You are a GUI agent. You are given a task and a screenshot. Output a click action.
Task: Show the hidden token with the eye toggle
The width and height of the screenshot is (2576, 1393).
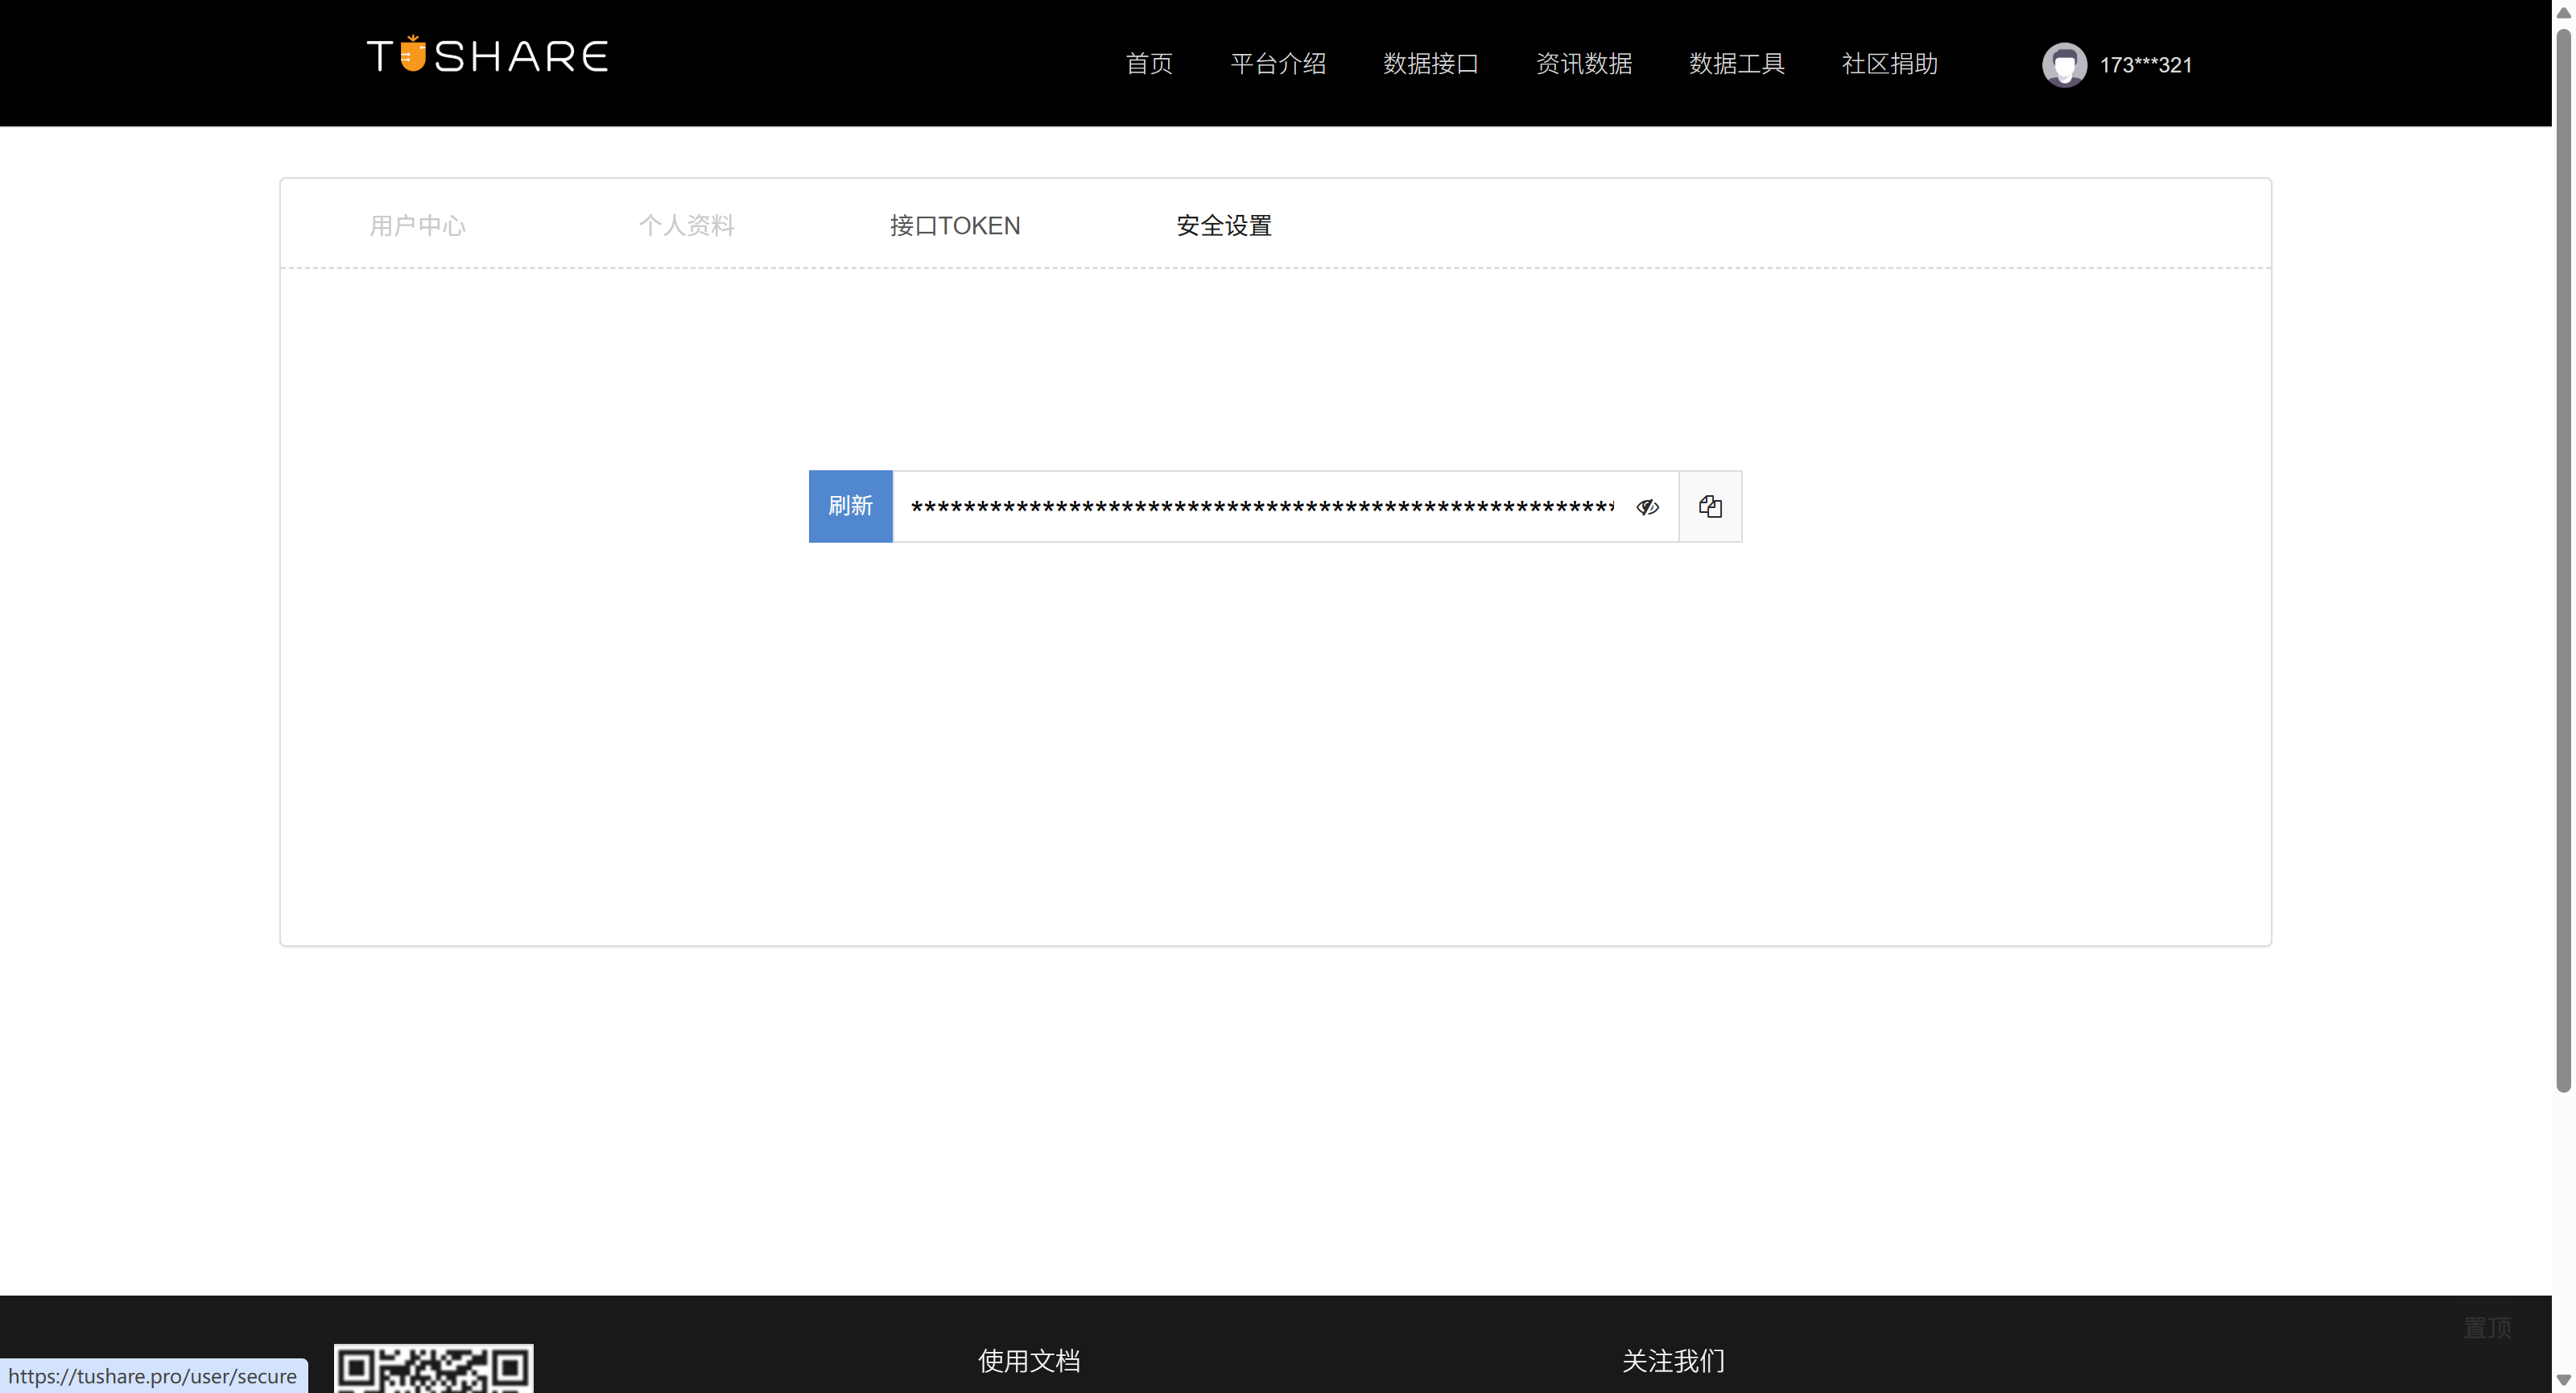1647,506
